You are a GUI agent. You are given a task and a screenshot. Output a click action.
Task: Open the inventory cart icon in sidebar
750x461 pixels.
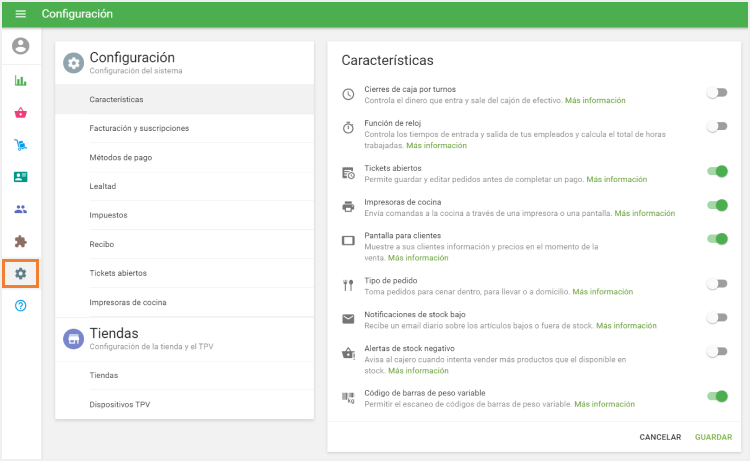[21, 145]
